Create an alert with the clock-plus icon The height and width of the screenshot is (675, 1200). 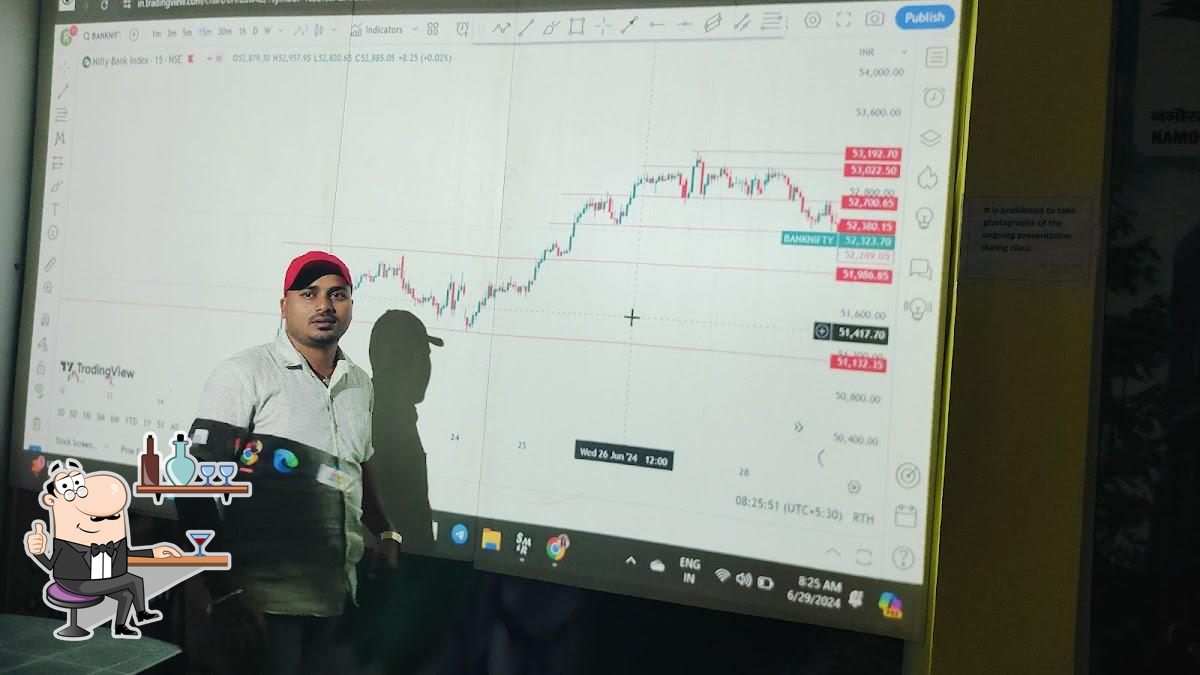click(463, 29)
